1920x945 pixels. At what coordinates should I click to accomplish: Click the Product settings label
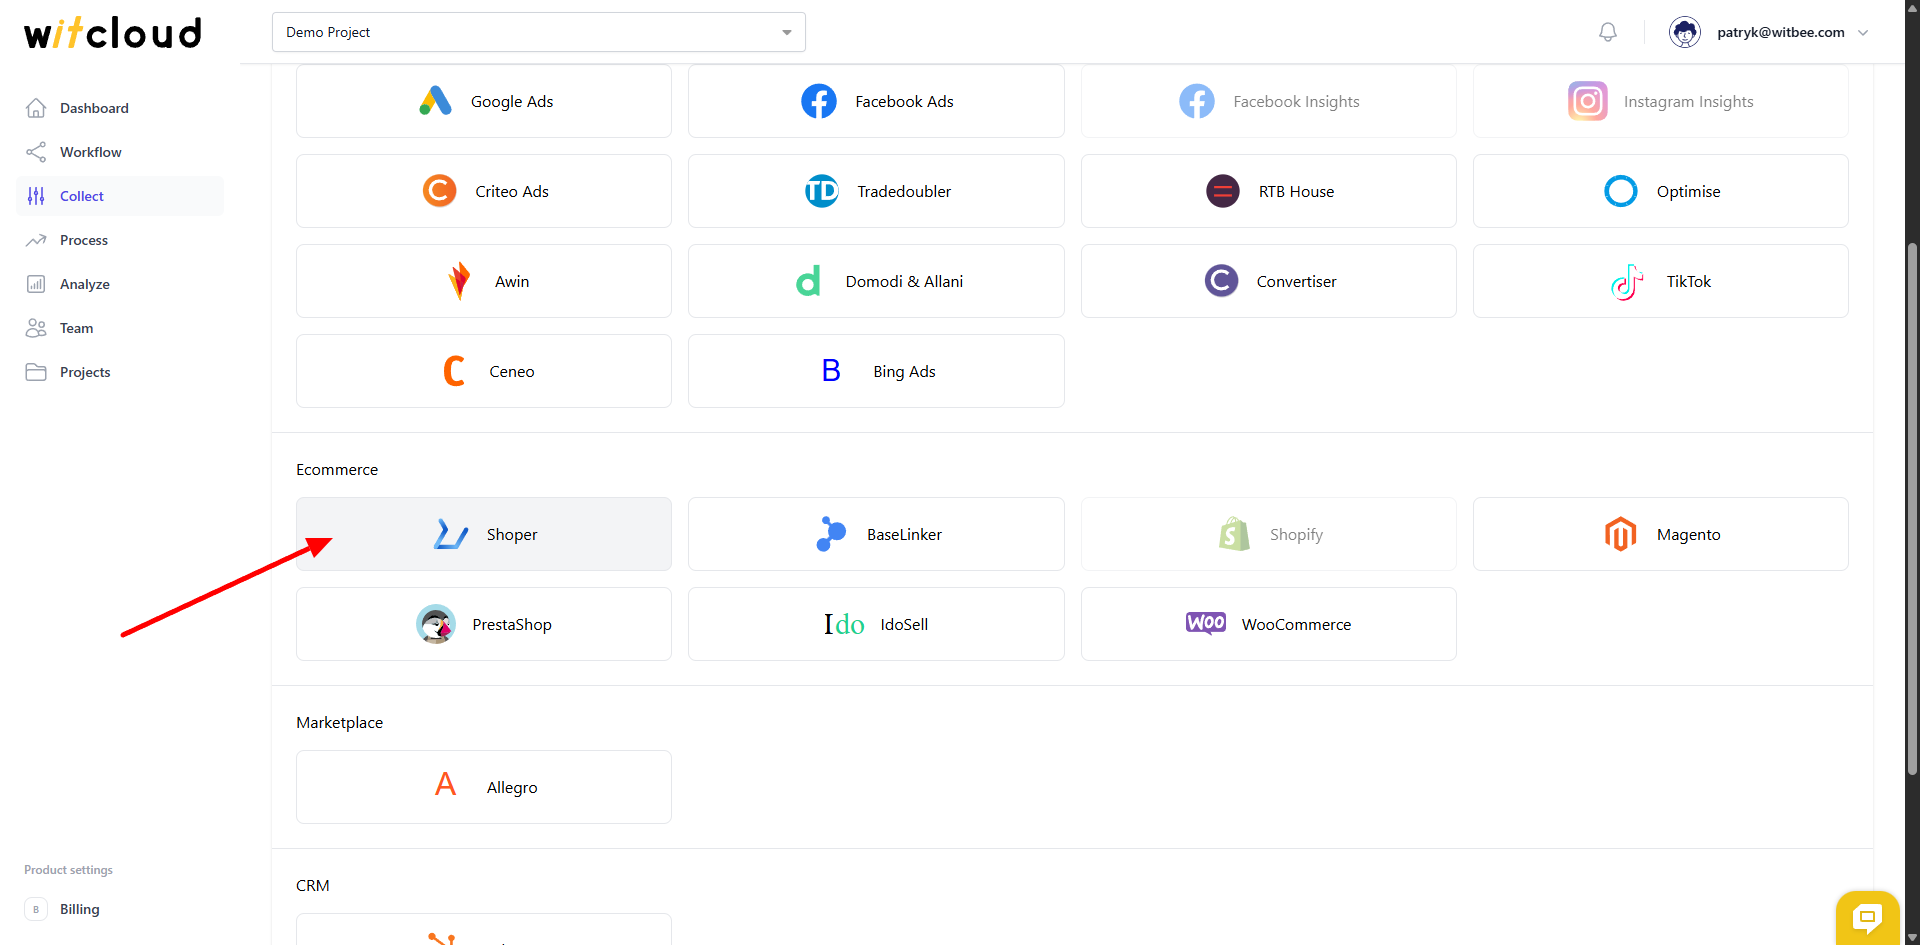tap(68, 870)
